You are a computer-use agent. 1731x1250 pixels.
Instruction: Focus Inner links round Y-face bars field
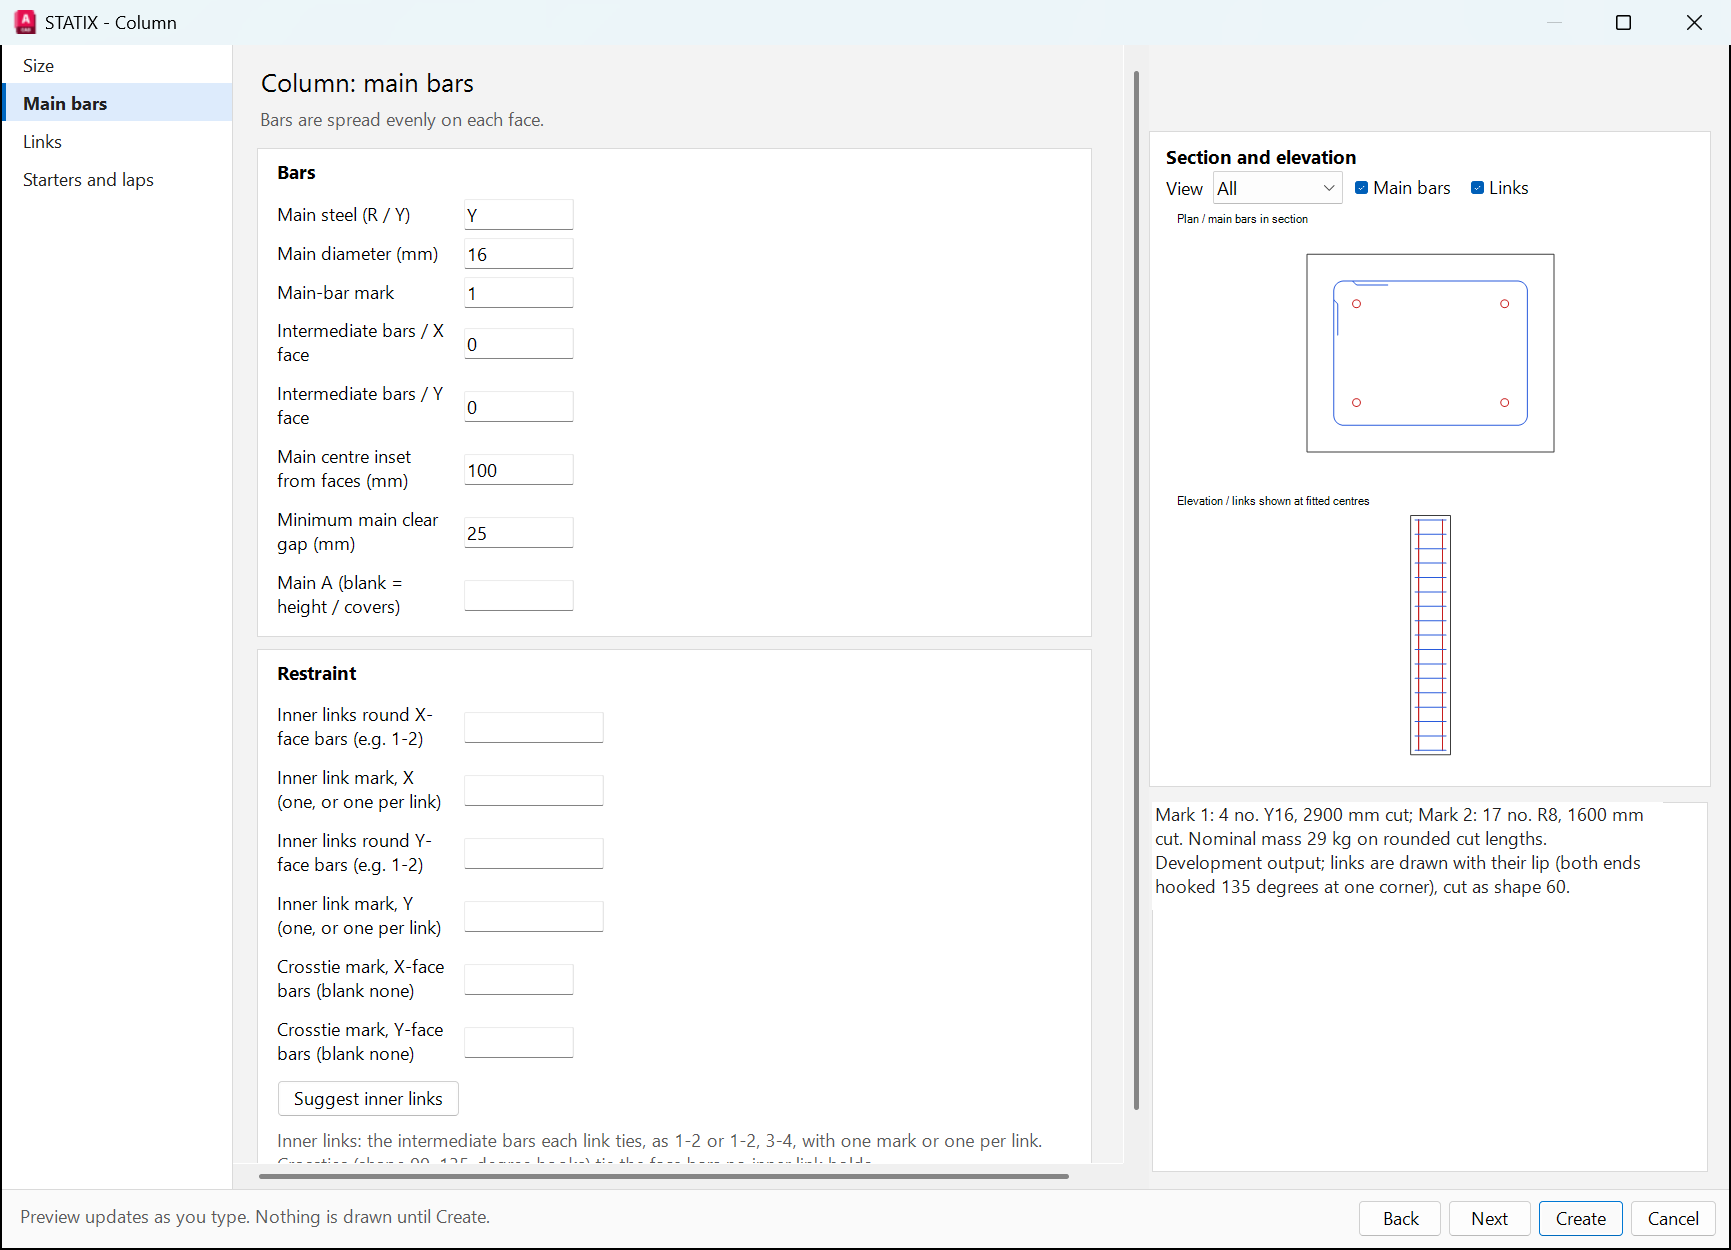(533, 854)
